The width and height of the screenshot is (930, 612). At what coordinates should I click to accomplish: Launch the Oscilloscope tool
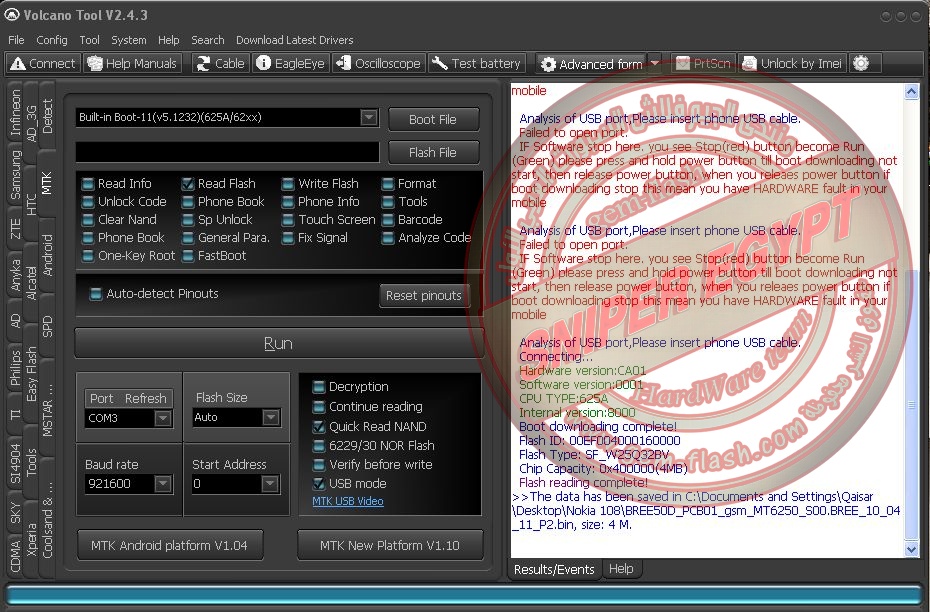click(x=378, y=63)
